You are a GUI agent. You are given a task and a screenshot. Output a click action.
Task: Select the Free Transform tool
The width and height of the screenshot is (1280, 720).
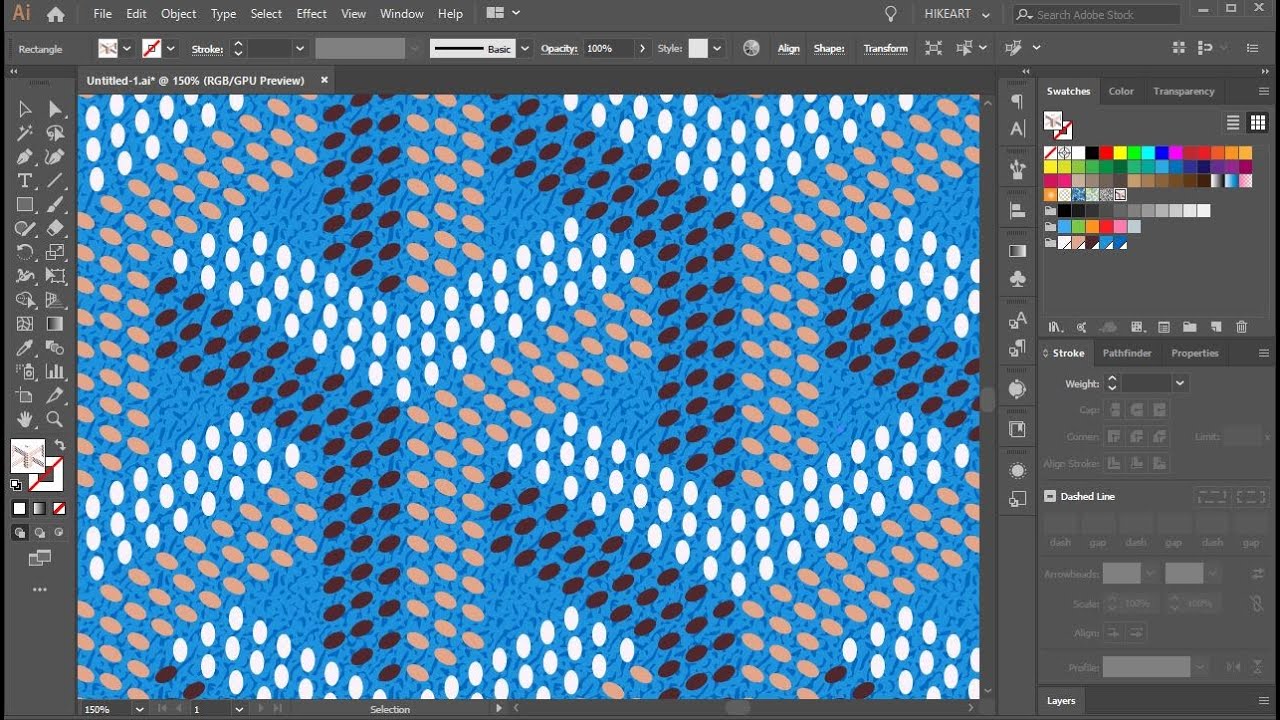(x=55, y=277)
